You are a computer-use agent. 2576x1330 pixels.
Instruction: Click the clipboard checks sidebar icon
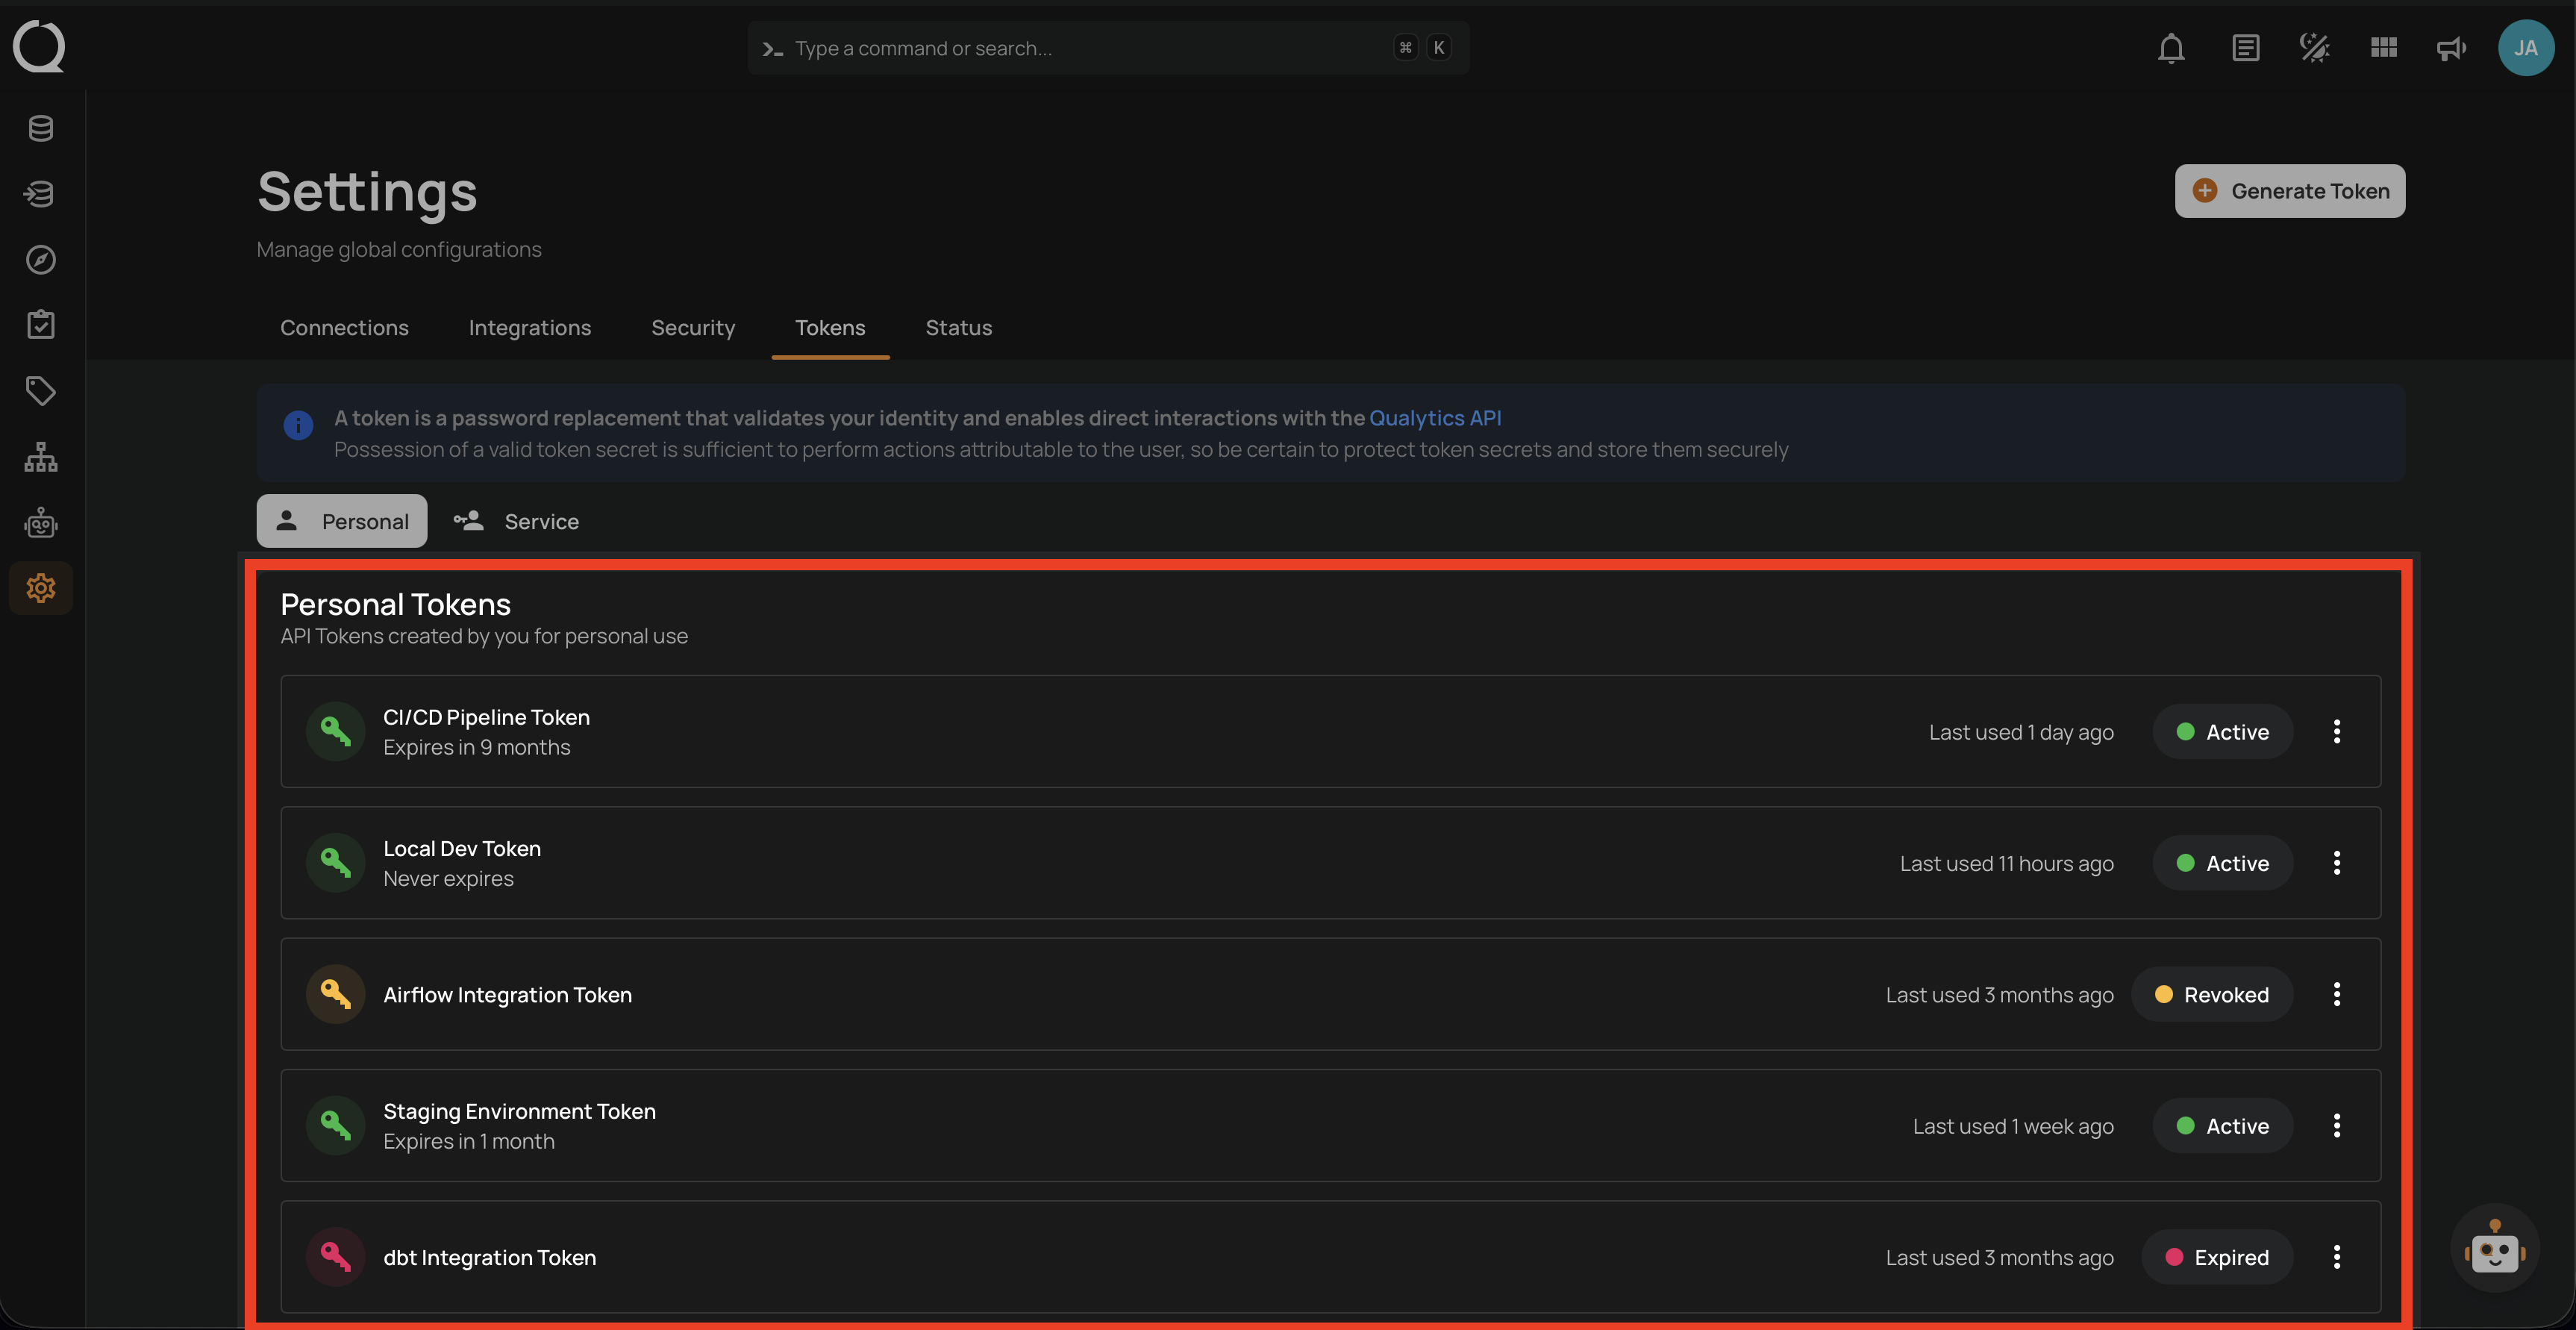[x=41, y=325]
